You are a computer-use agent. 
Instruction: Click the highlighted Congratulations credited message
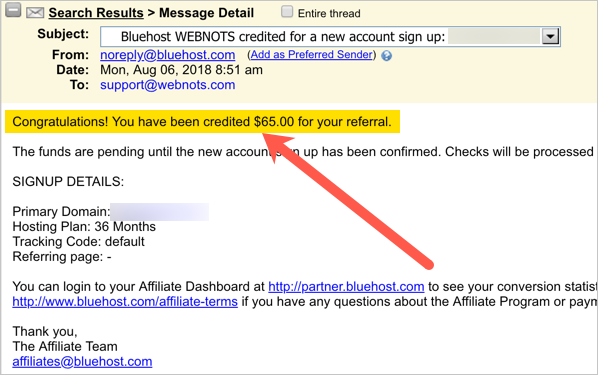tap(202, 122)
